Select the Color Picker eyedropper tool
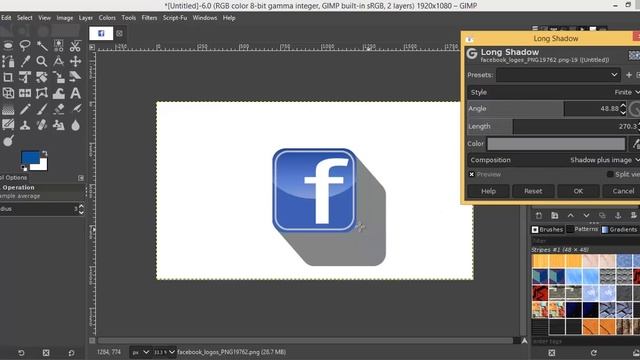 point(25,61)
